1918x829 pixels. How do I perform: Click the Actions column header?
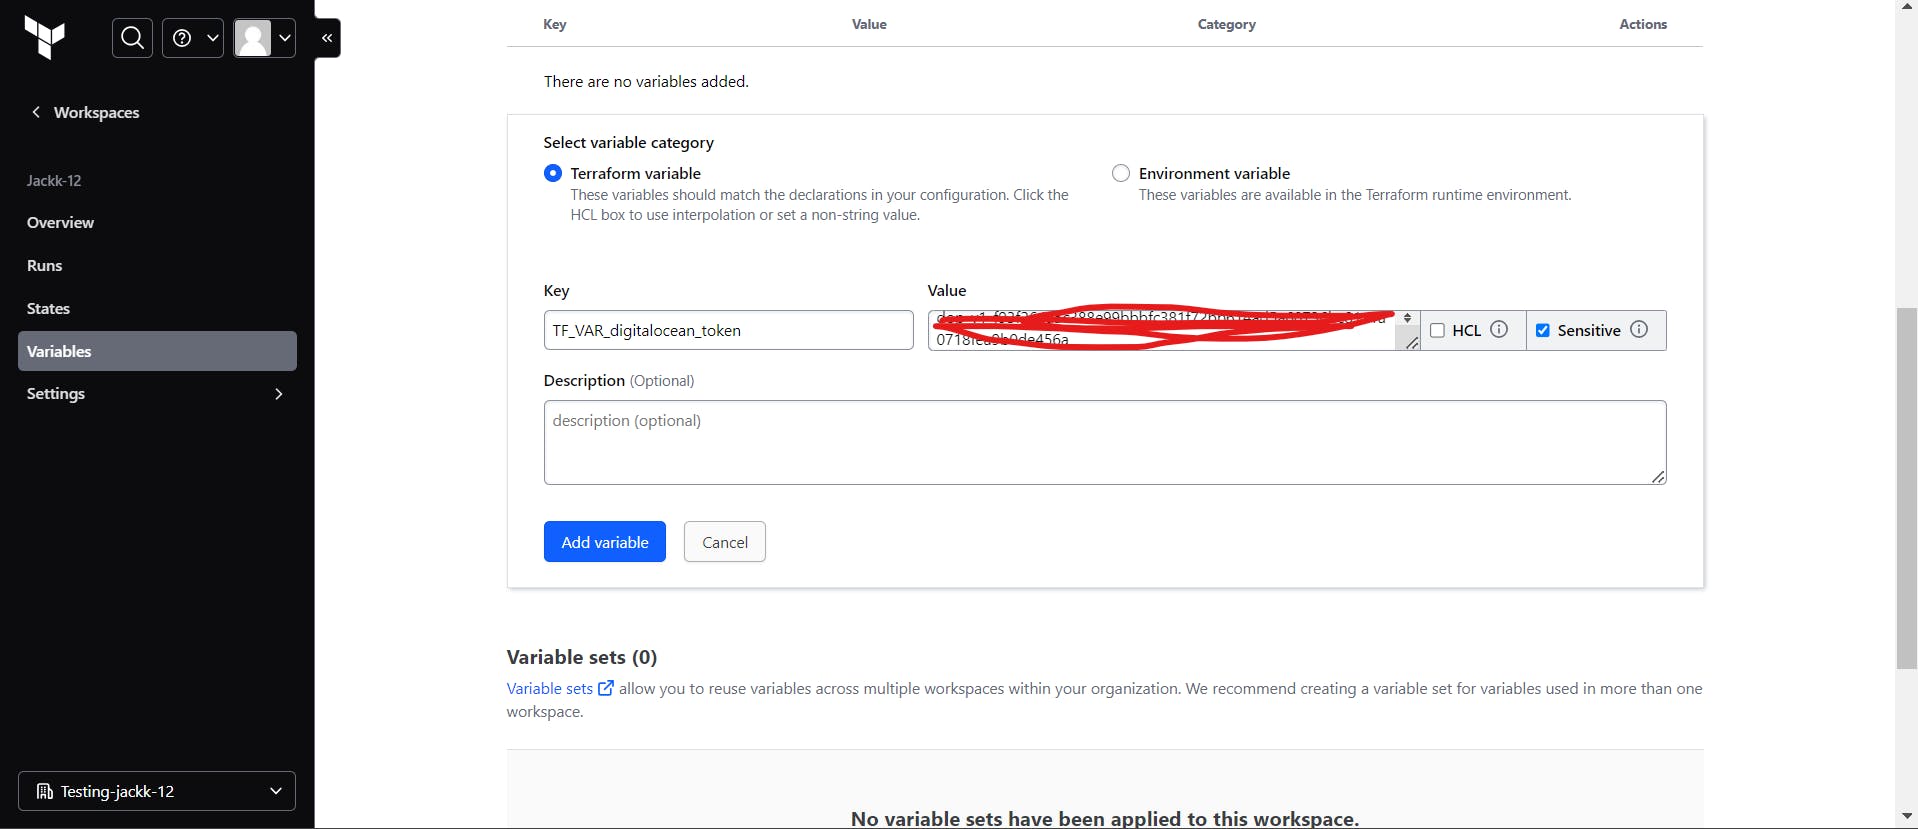(x=1643, y=24)
